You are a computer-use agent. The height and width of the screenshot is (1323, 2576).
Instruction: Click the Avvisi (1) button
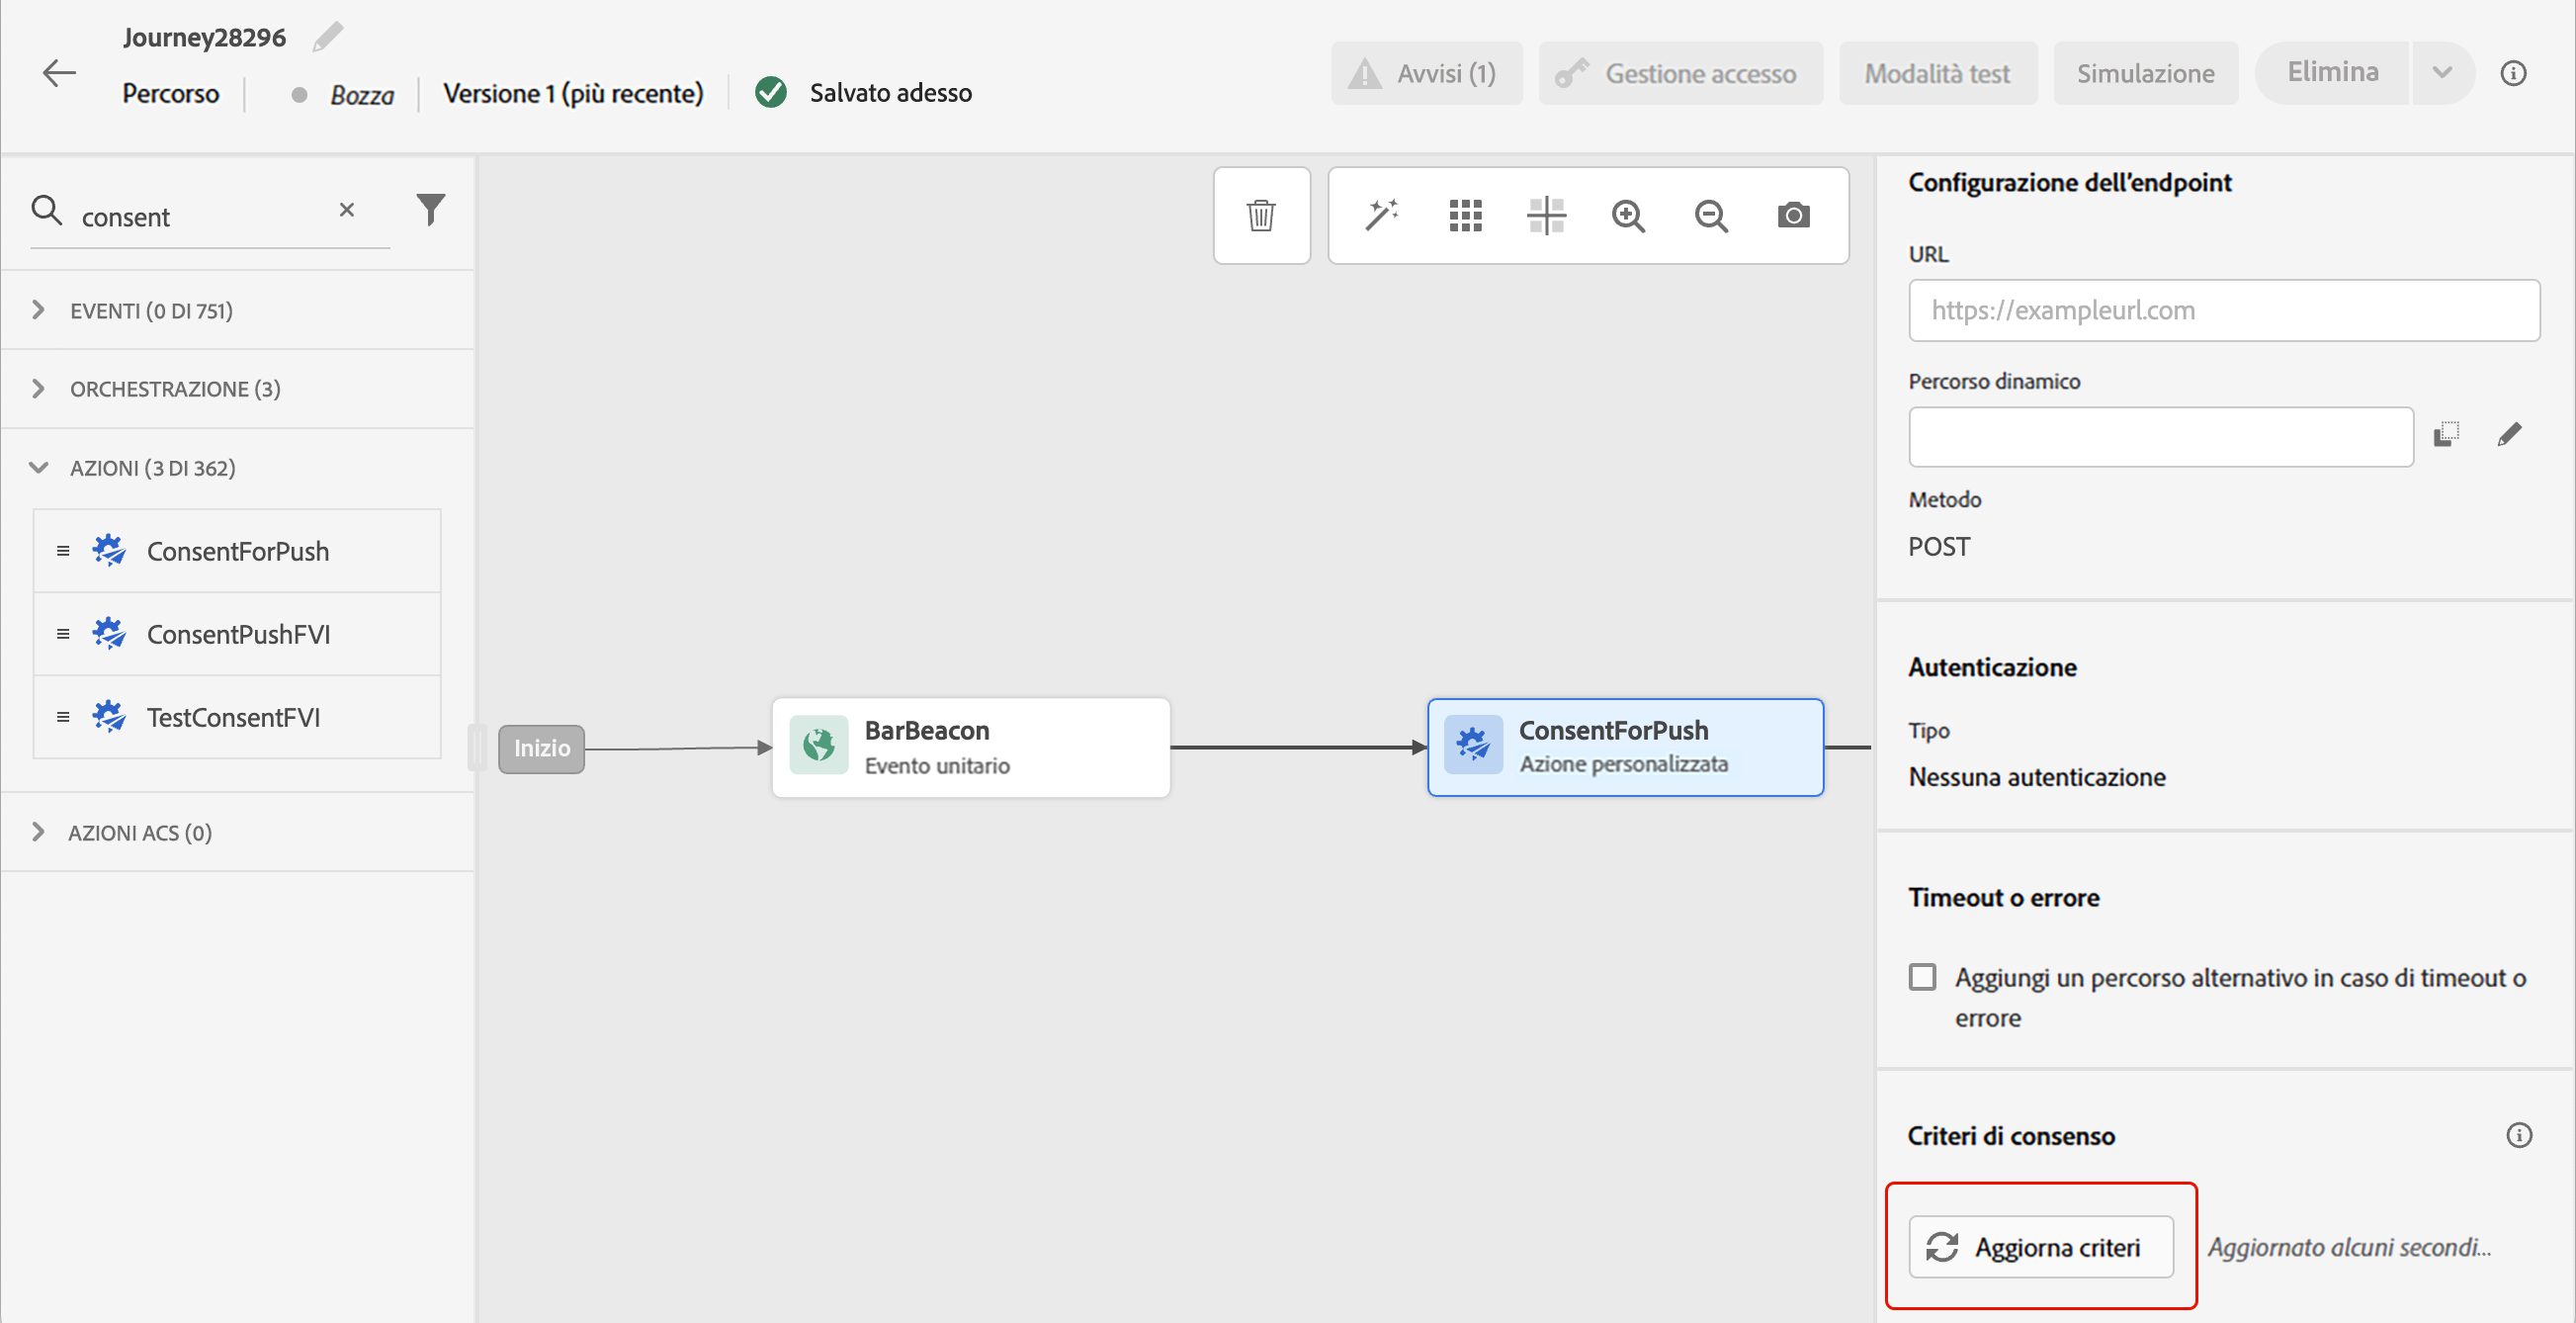coord(1425,73)
